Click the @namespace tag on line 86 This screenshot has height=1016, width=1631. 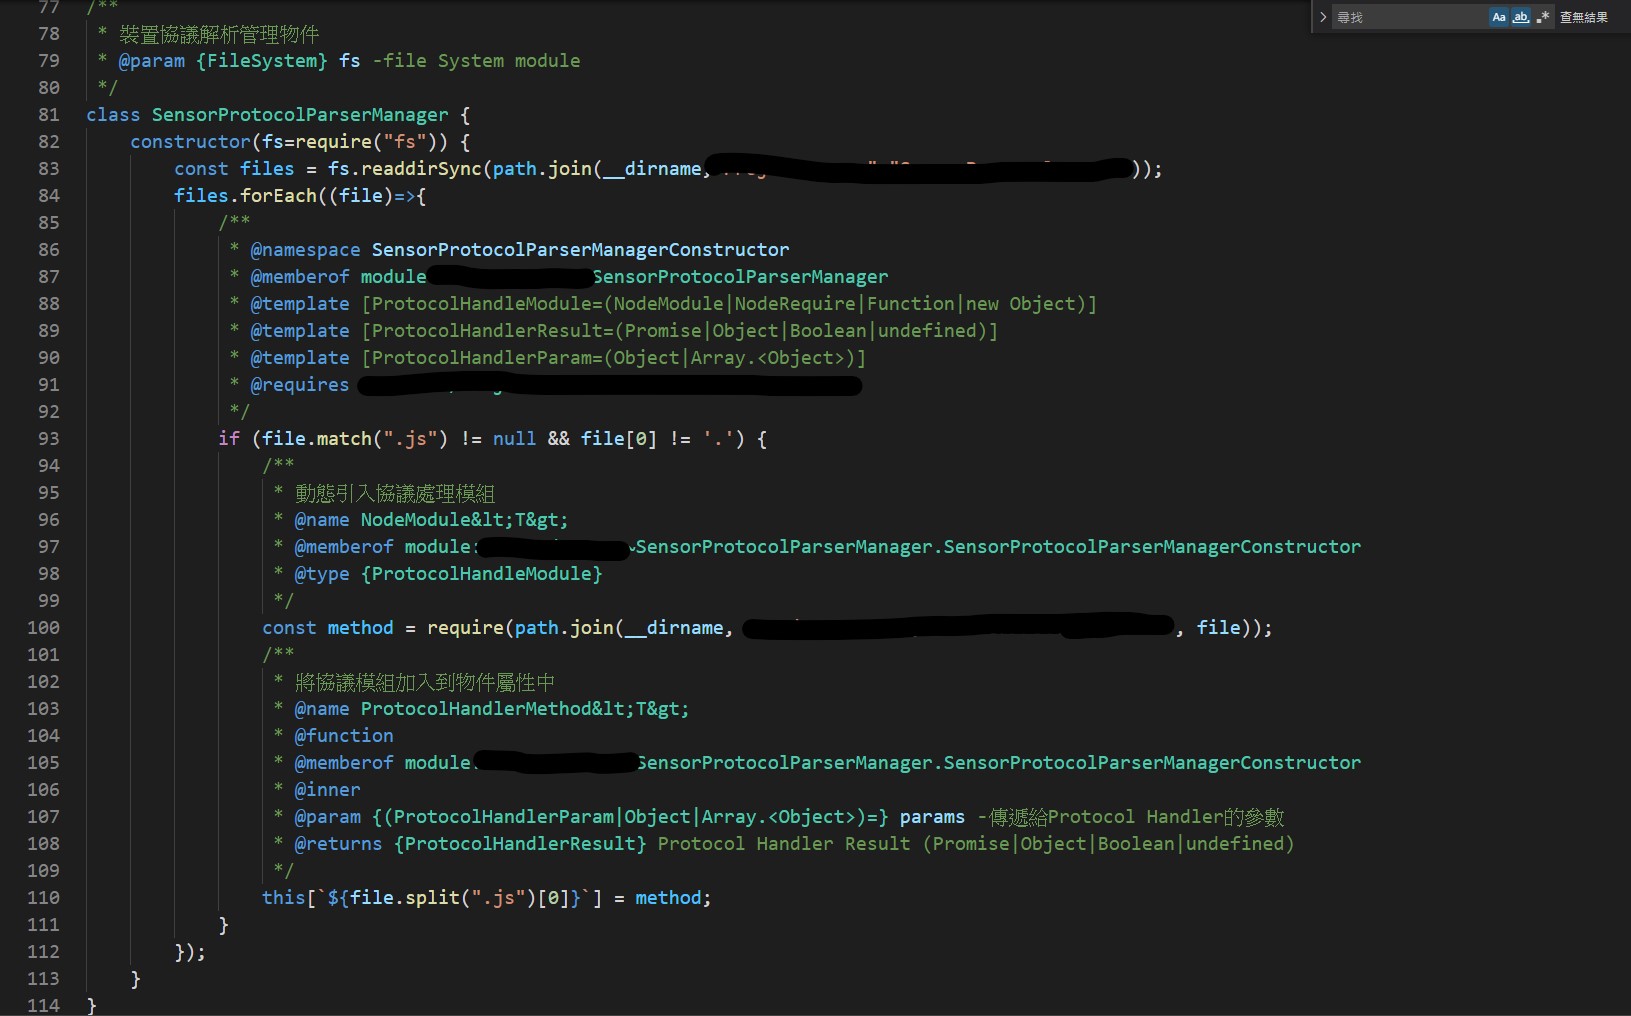[x=305, y=250]
